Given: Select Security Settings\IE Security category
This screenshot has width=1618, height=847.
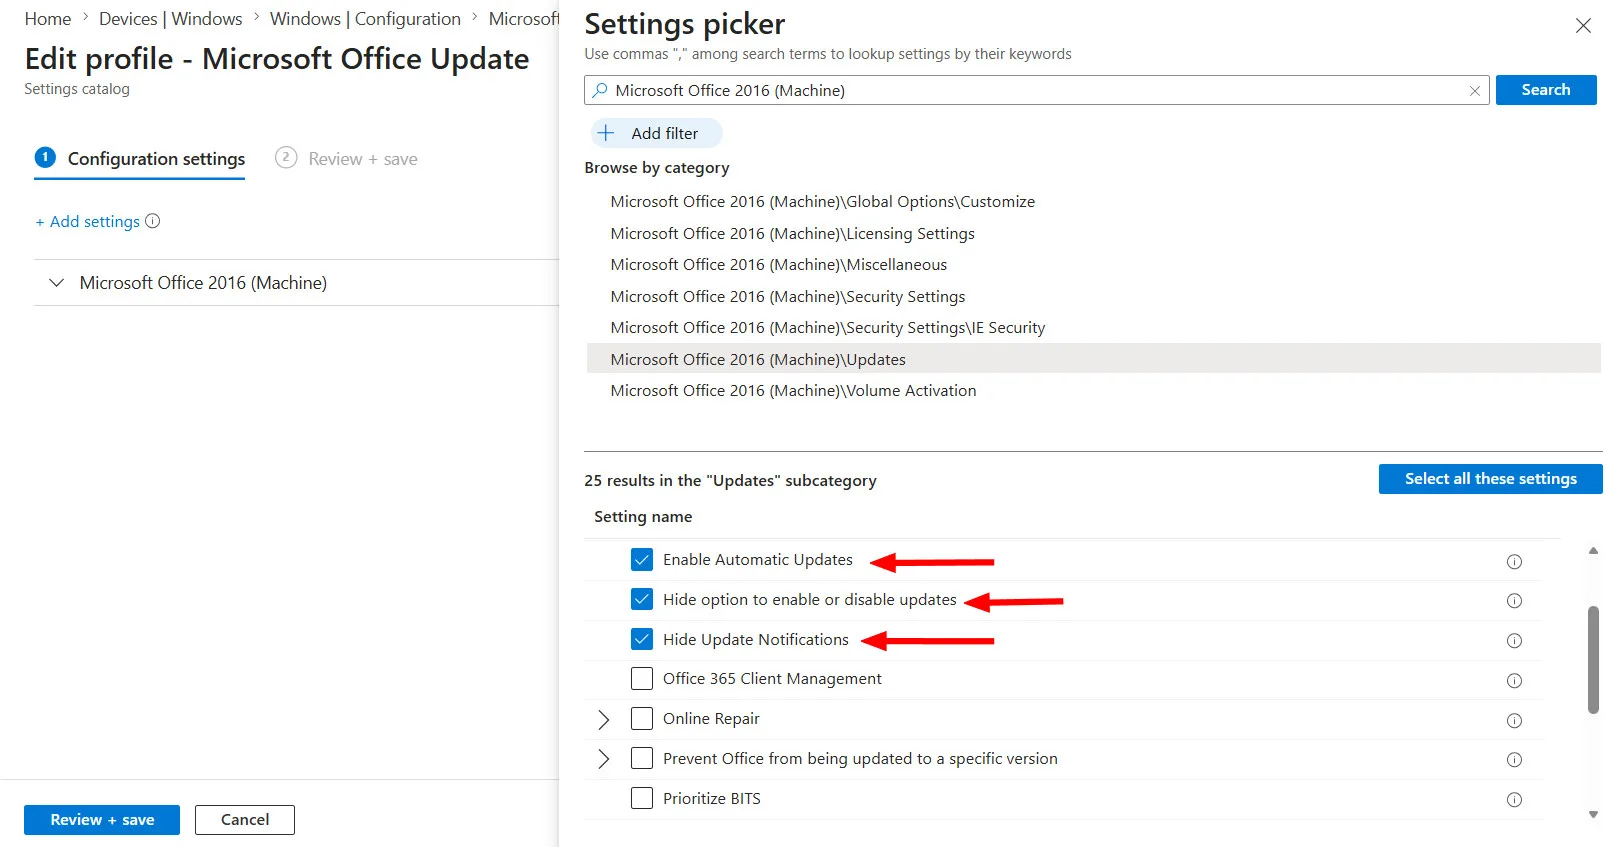Looking at the screenshot, I should (828, 328).
